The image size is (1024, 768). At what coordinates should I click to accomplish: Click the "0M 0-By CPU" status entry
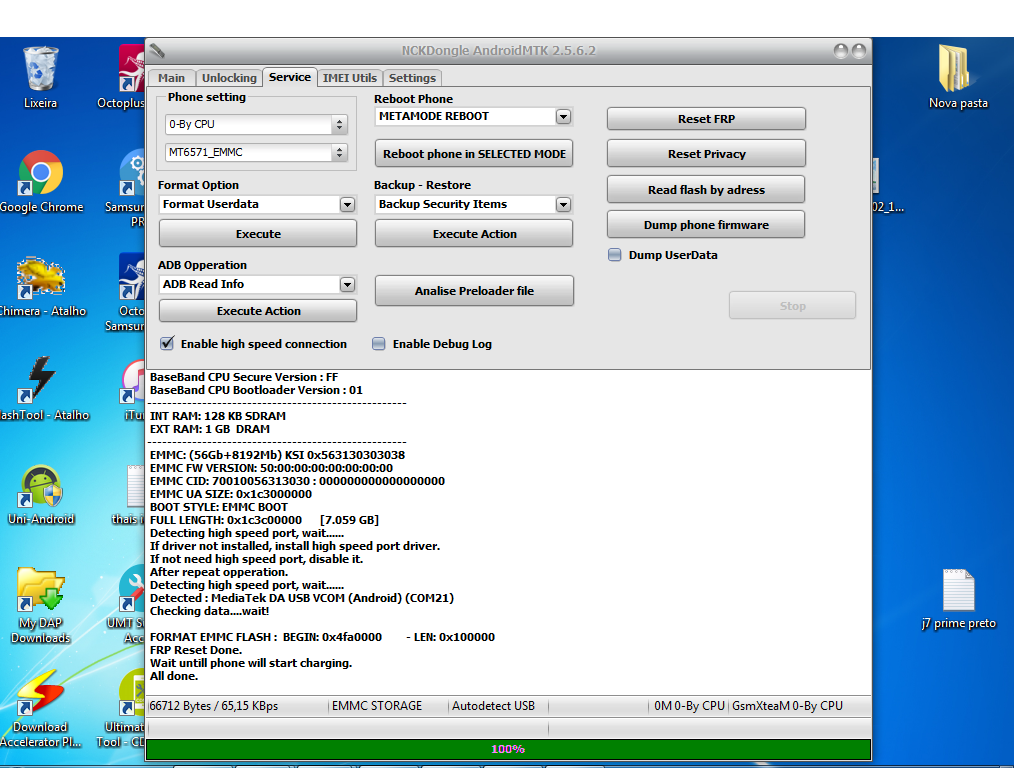pos(690,706)
